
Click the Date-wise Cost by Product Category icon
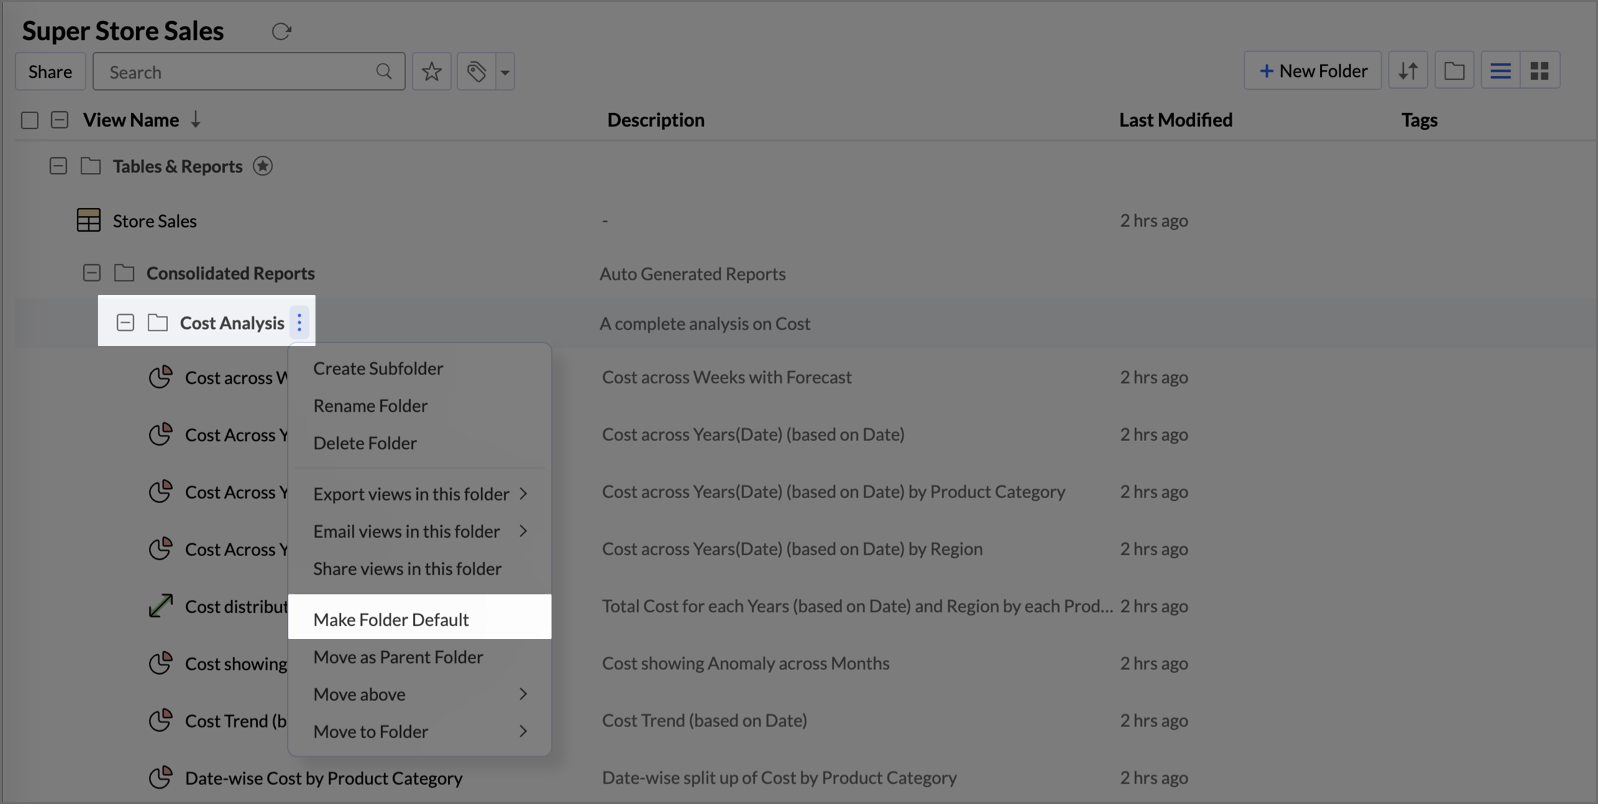point(160,777)
